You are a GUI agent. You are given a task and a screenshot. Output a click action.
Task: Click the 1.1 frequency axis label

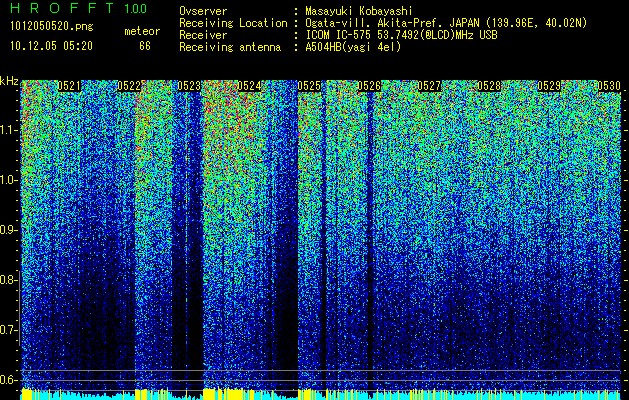point(8,130)
